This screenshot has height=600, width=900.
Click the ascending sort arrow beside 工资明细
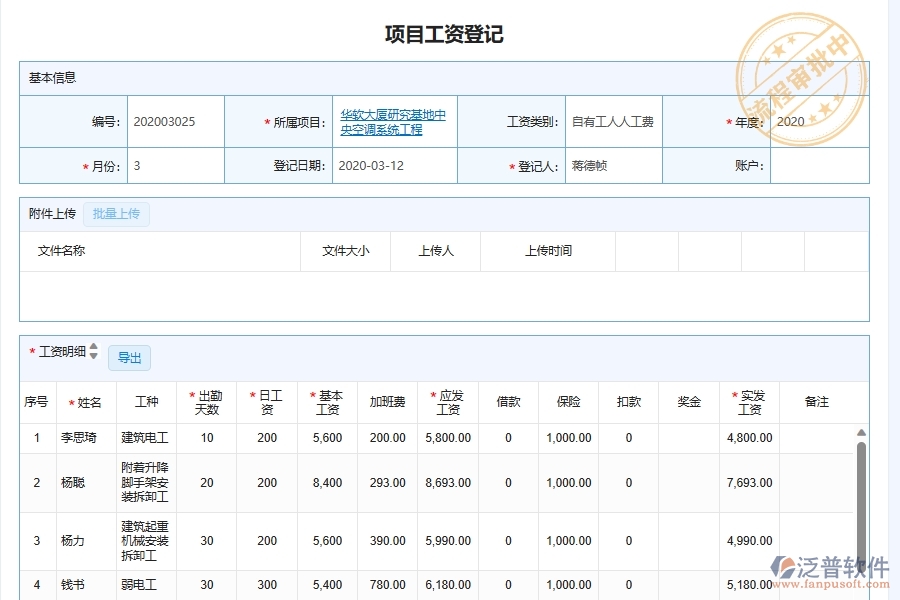click(x=92, y=347)
